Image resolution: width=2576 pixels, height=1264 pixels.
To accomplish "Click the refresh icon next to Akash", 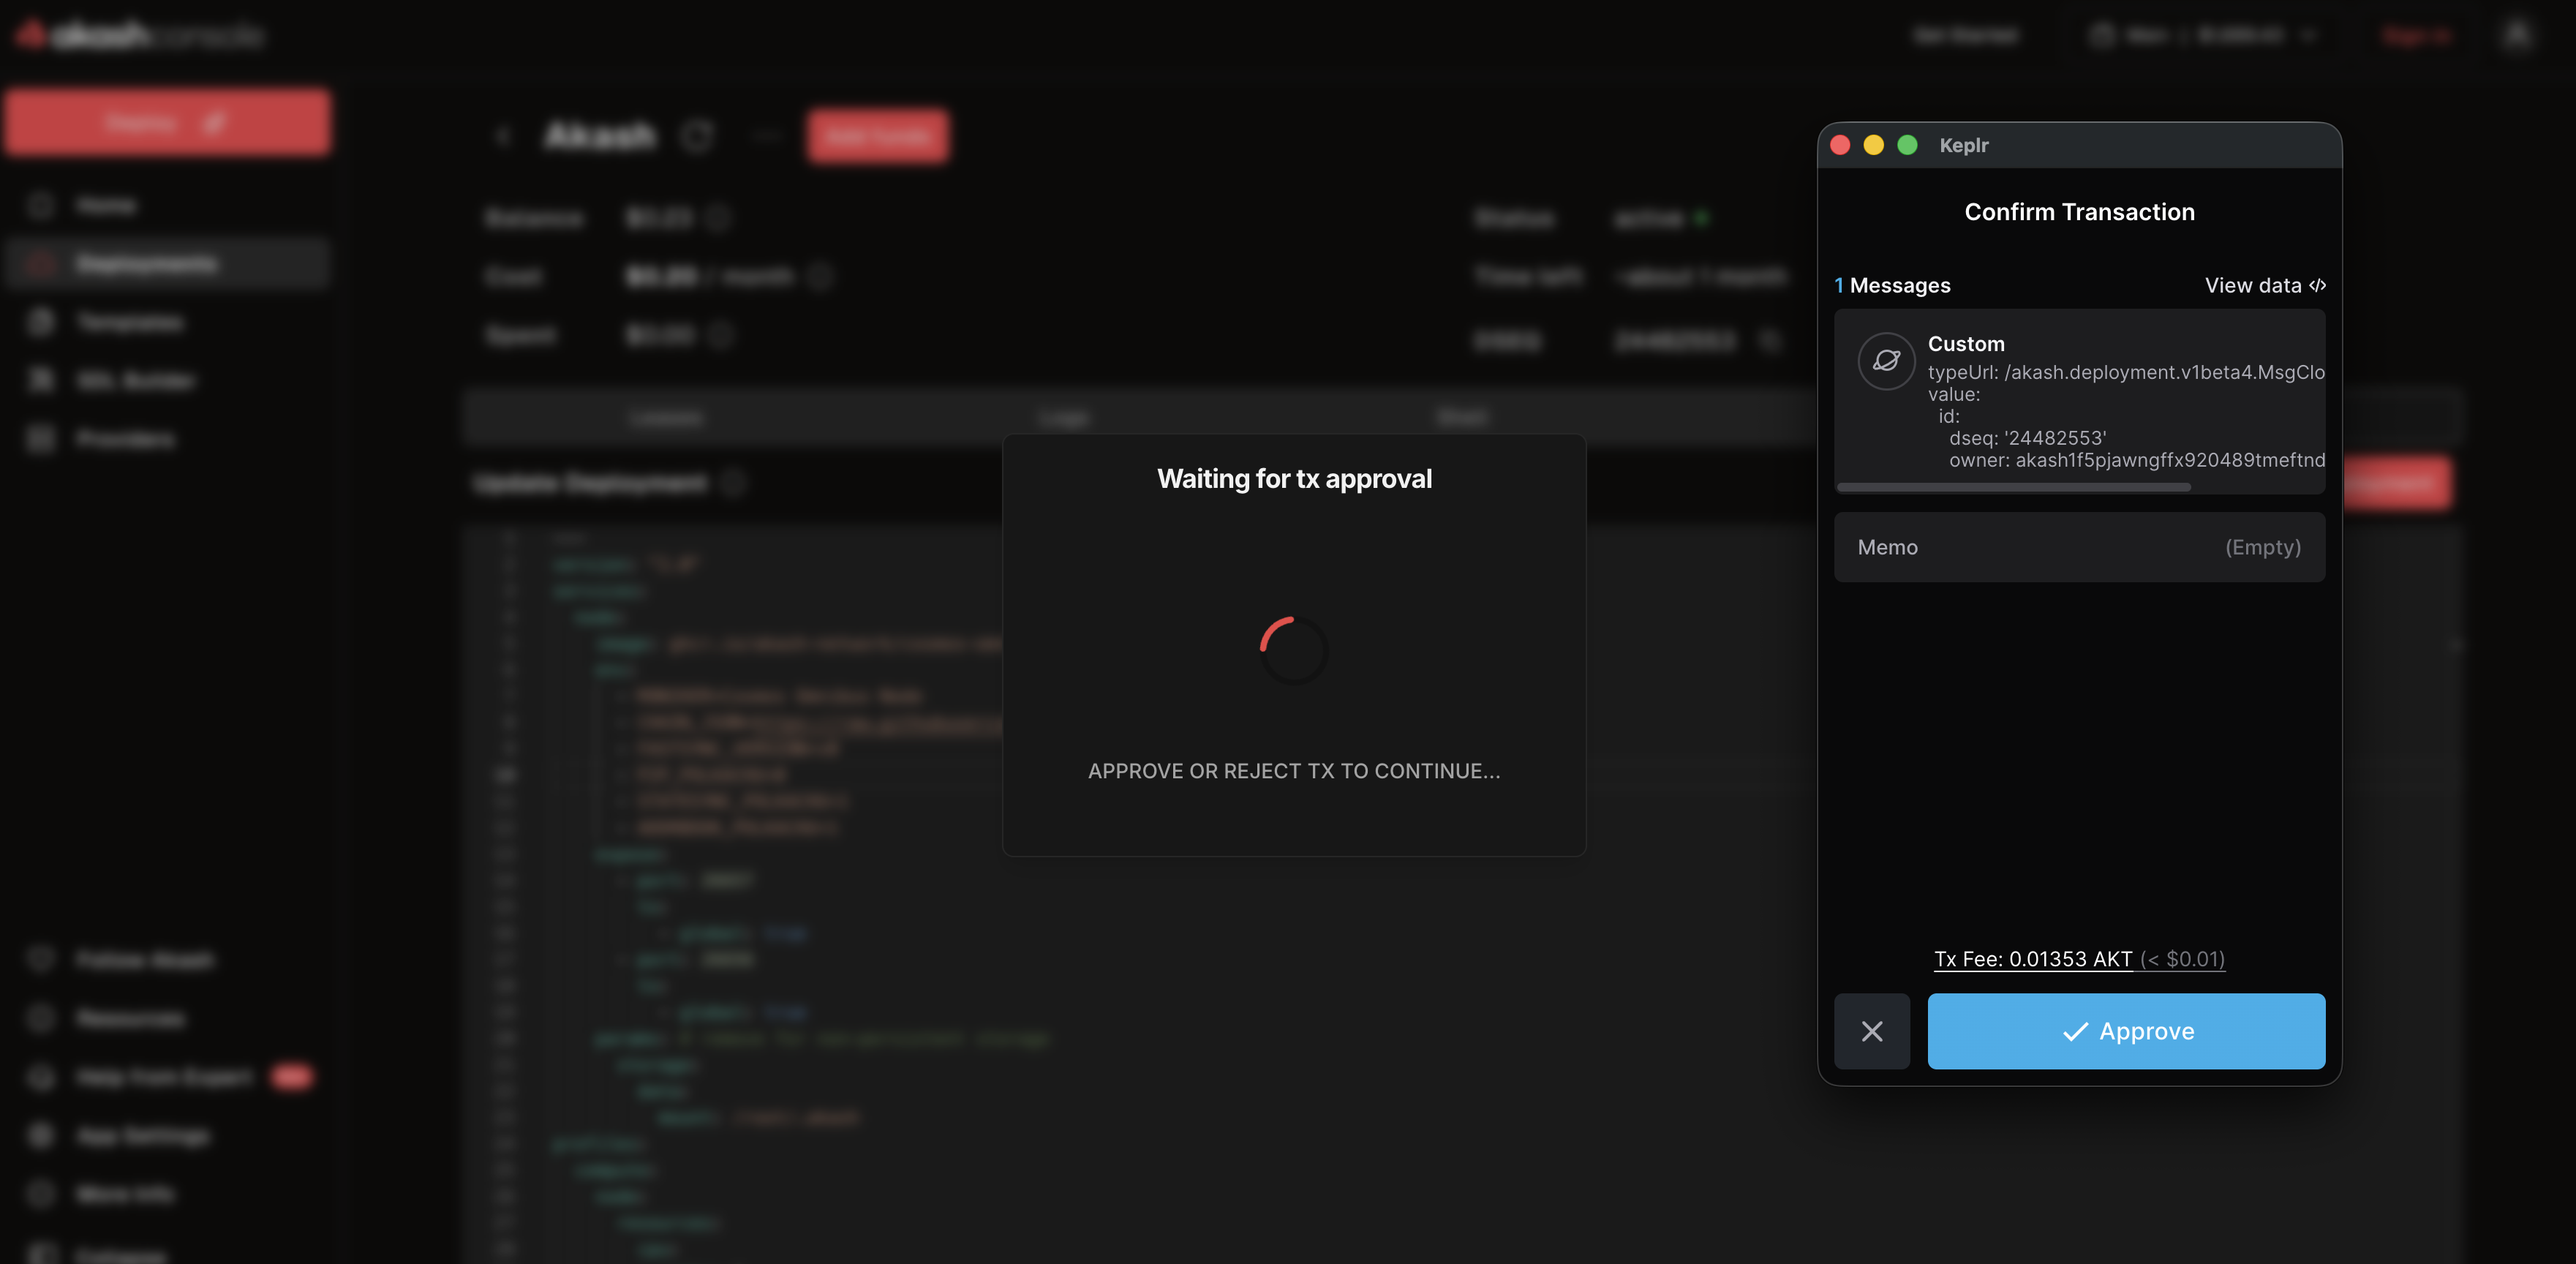I will [x=697, y=136].
